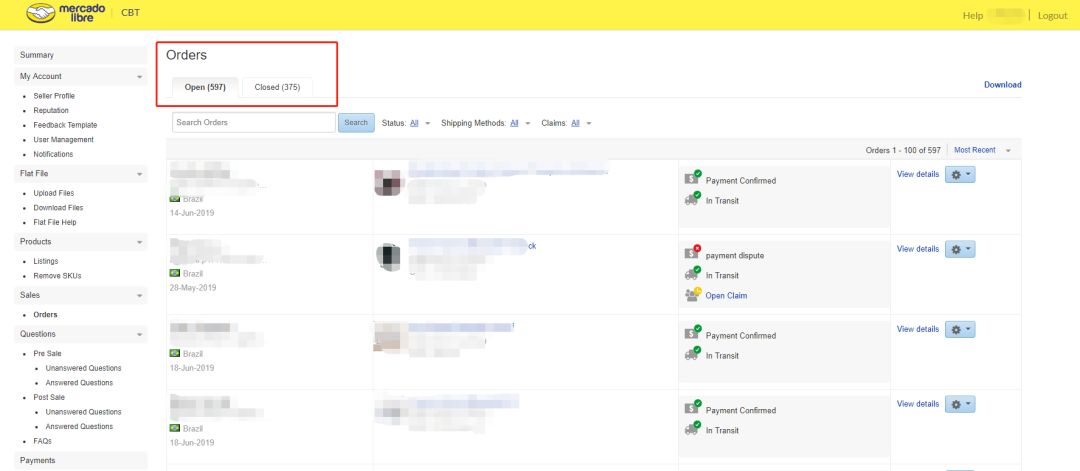Viewport: 1080px width, 471px height.
Task: Go to Seller Profile
Action: click(54, 96)
